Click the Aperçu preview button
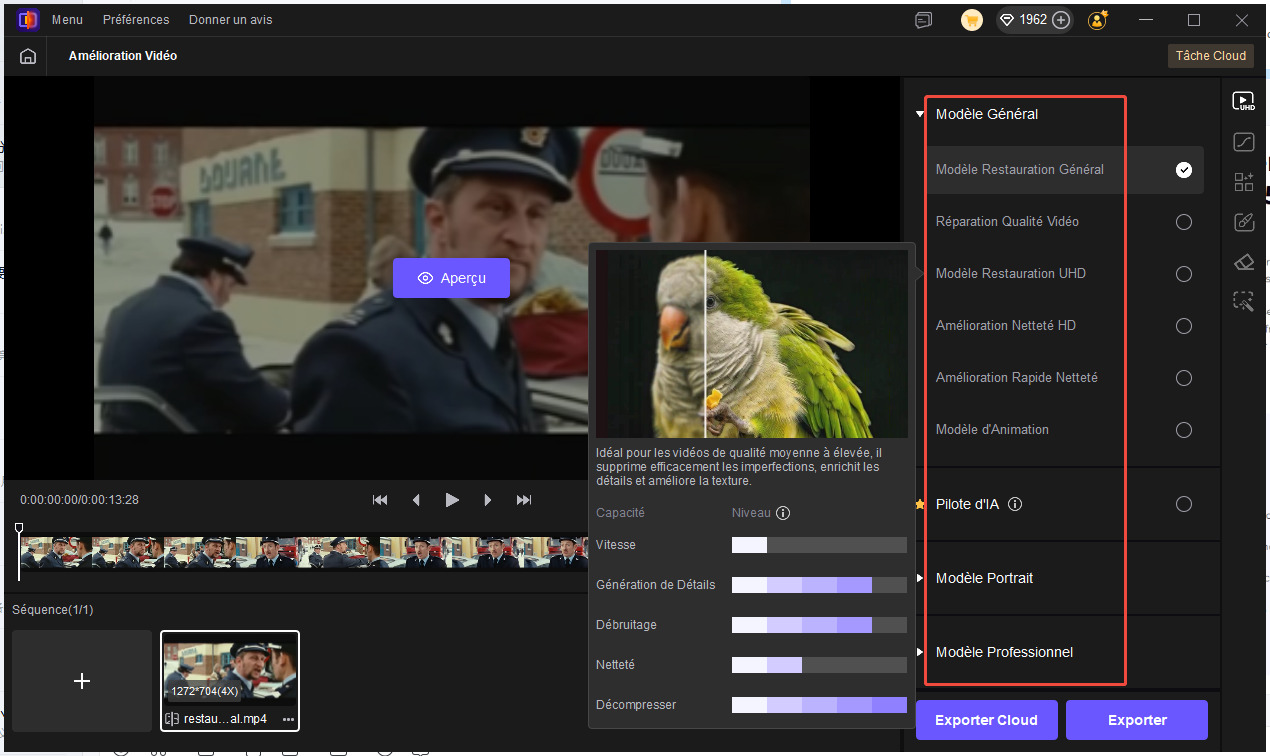 coord(451,278)
